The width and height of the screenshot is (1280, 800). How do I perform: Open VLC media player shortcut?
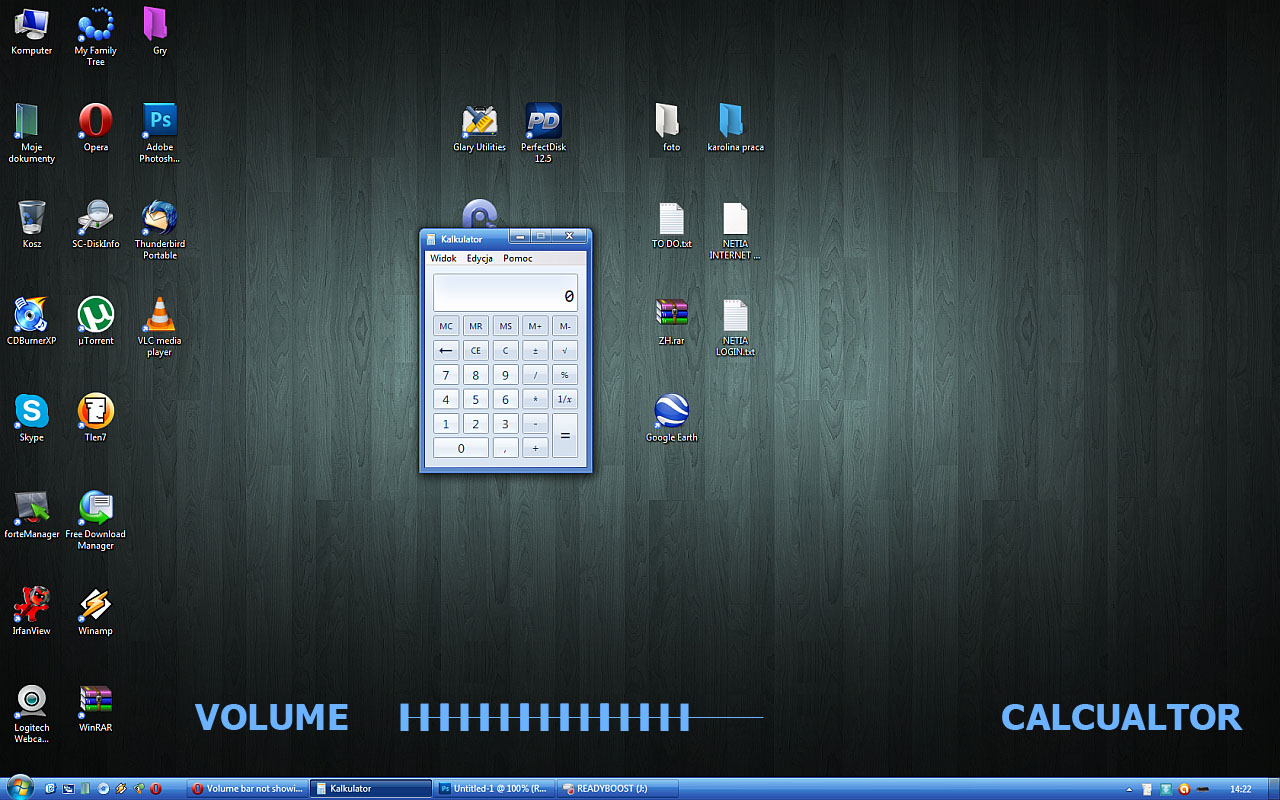point(159,327)
